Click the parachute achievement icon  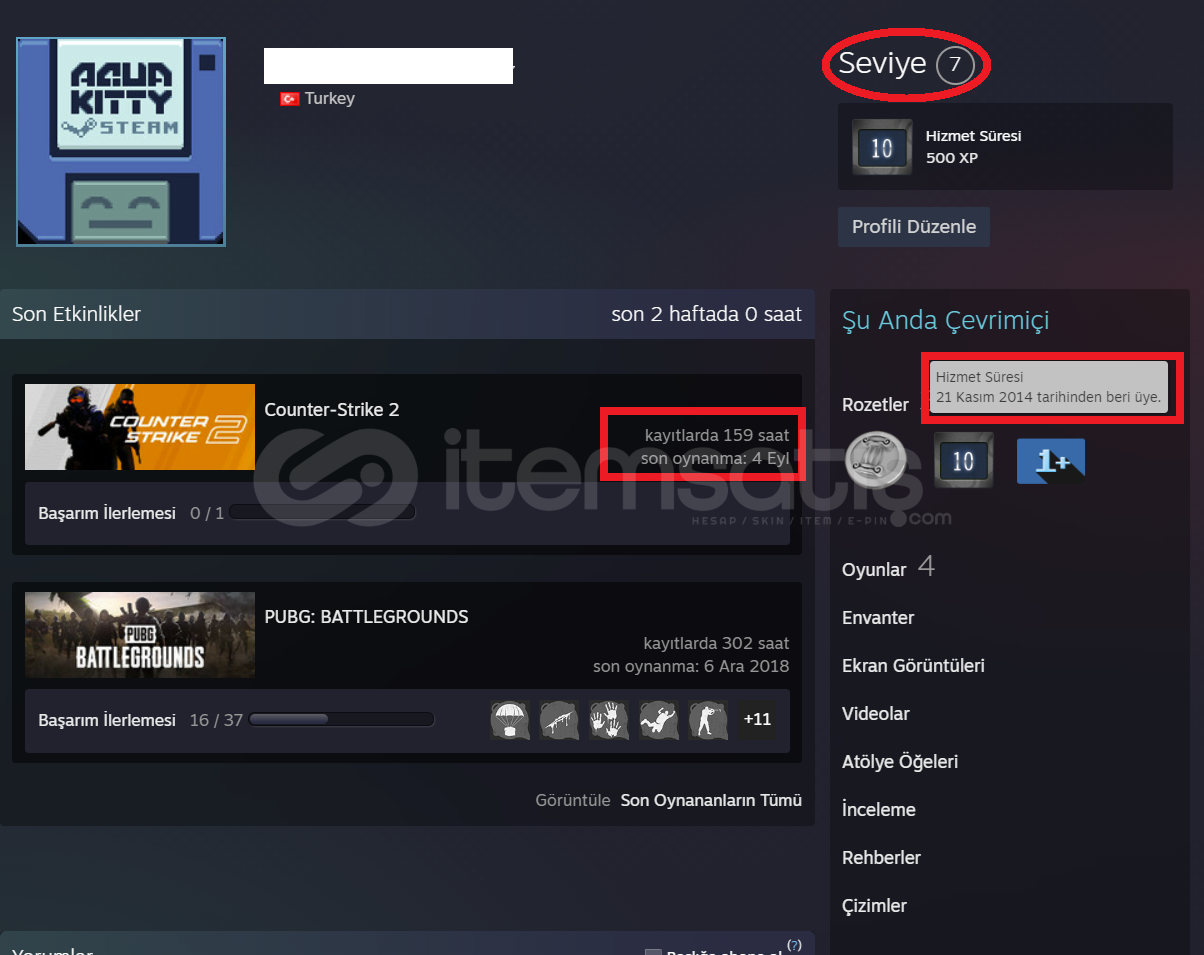[x=510, y=720]
